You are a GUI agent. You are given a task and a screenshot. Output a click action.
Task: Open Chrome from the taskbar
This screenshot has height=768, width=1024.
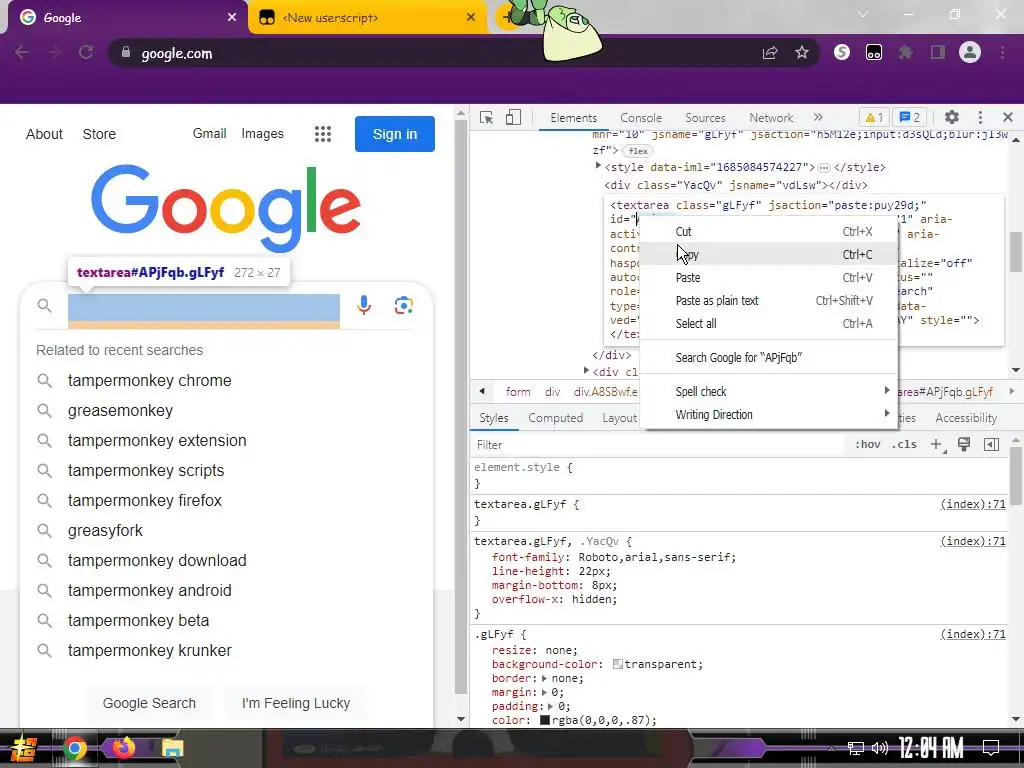[x=74, y=748]
